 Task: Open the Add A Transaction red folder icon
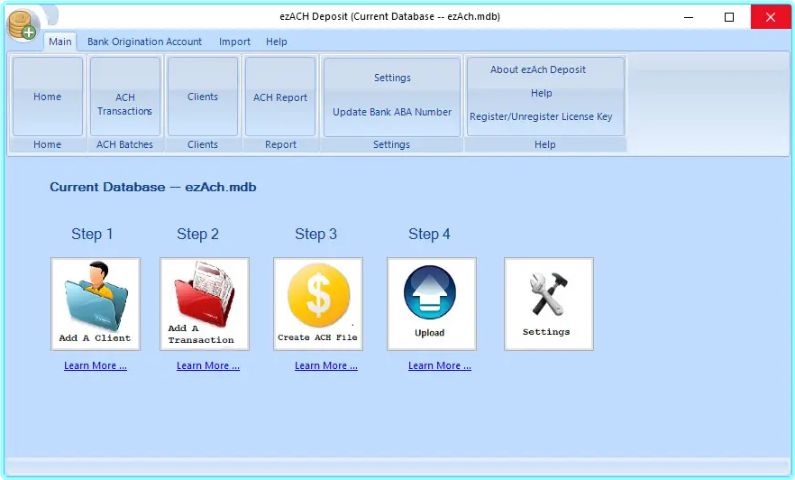point(204,304)
